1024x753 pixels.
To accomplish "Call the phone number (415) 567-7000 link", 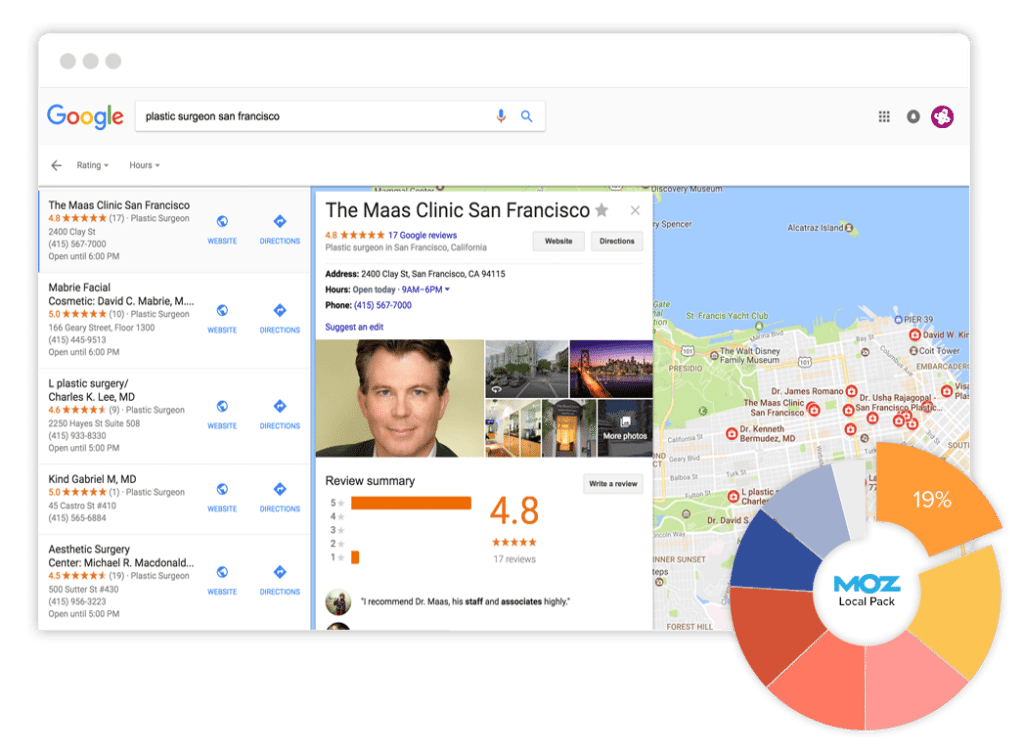I will click(383, 305).
